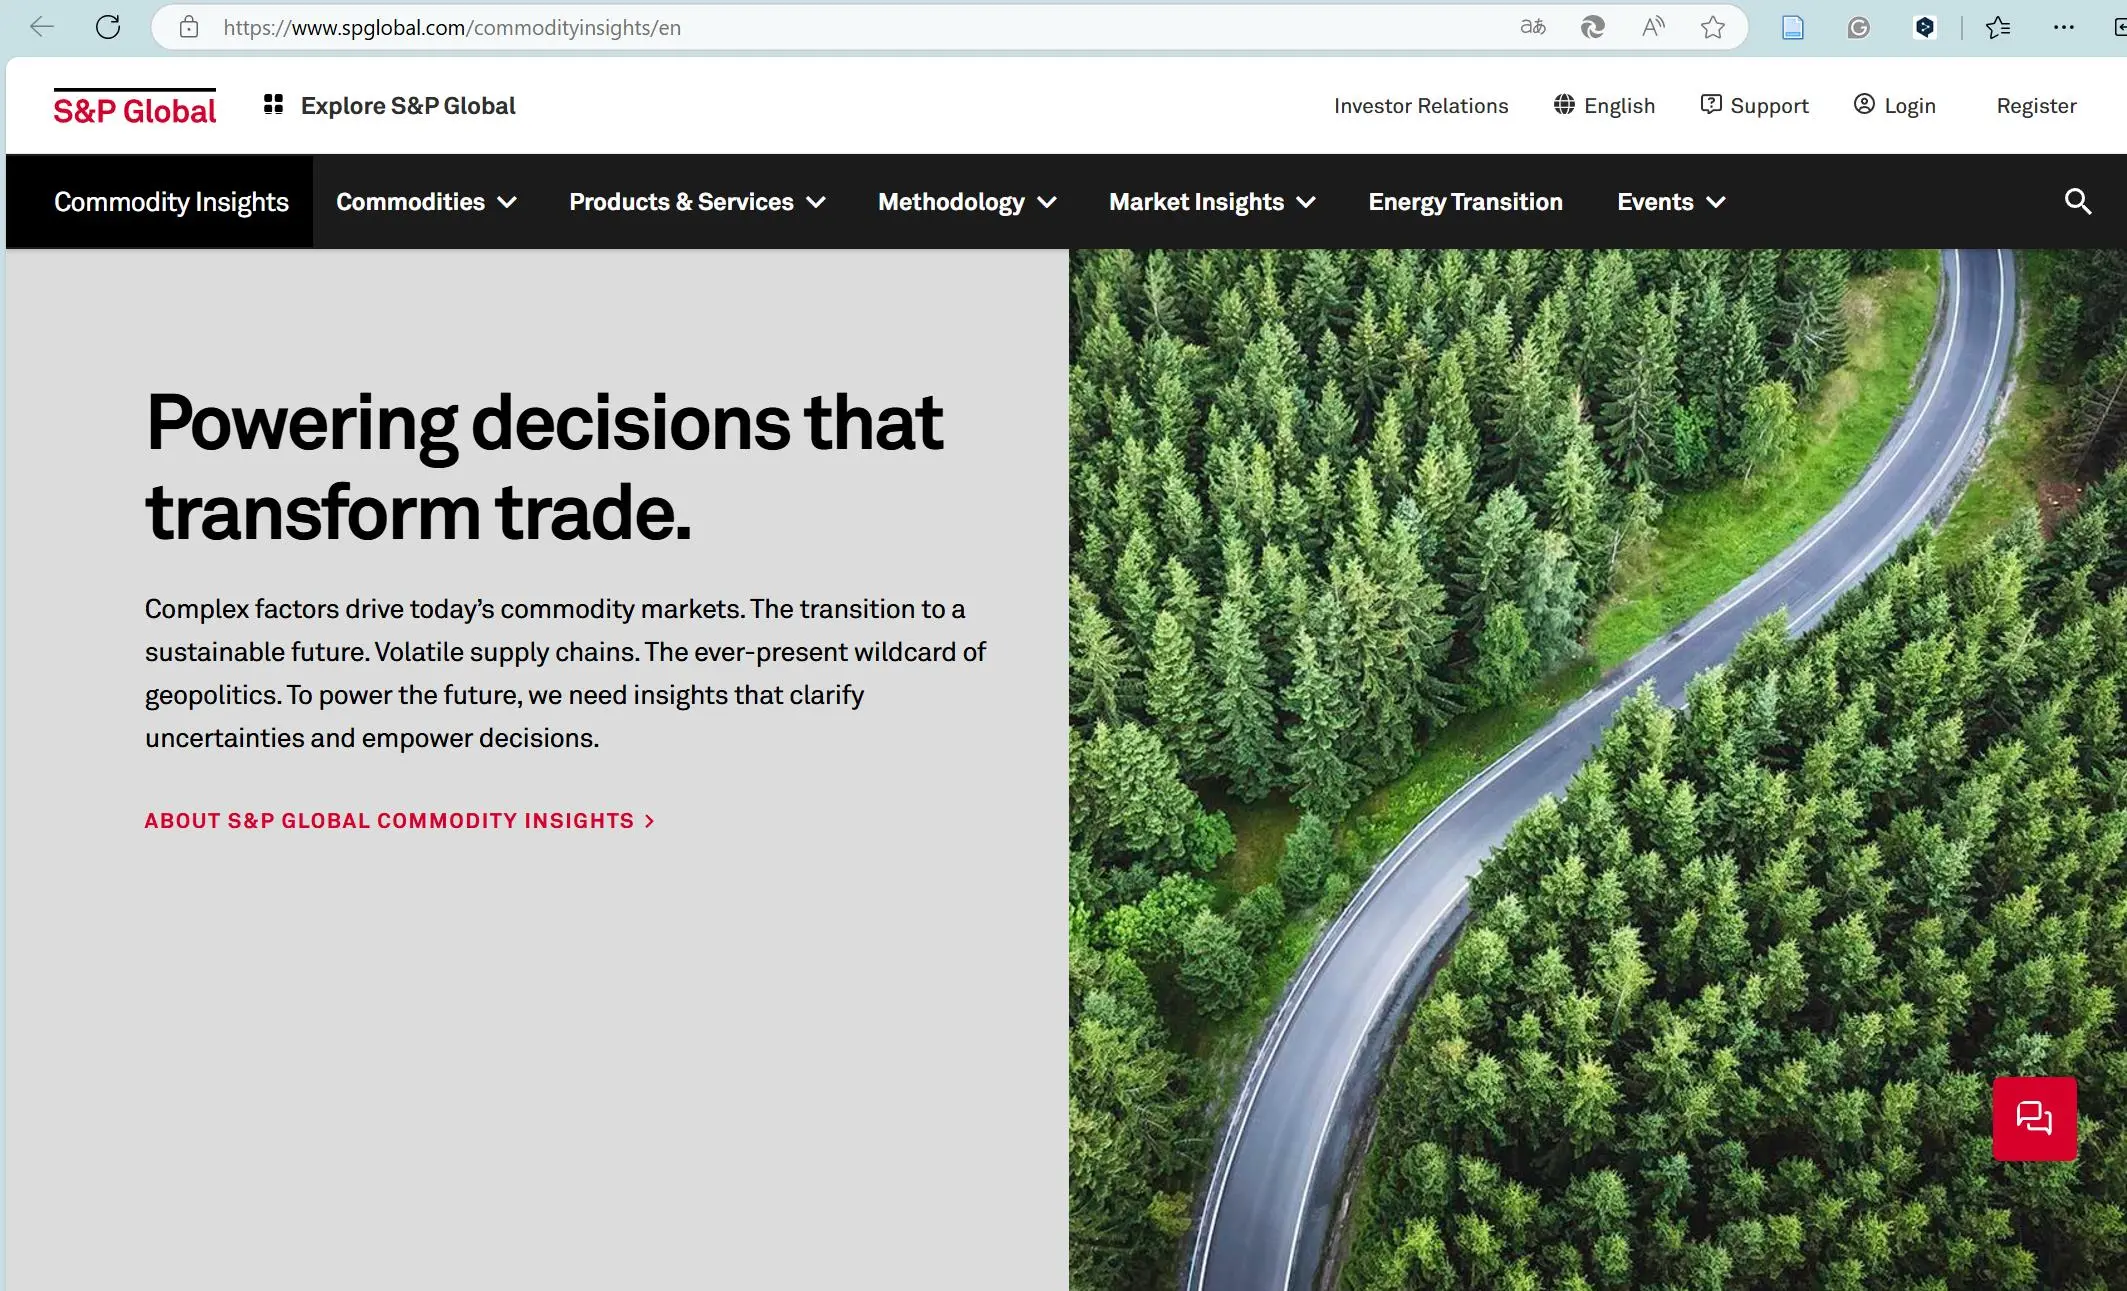Open the read aloud icon
The image size is (2127, 1291).
coord(1653,27)
